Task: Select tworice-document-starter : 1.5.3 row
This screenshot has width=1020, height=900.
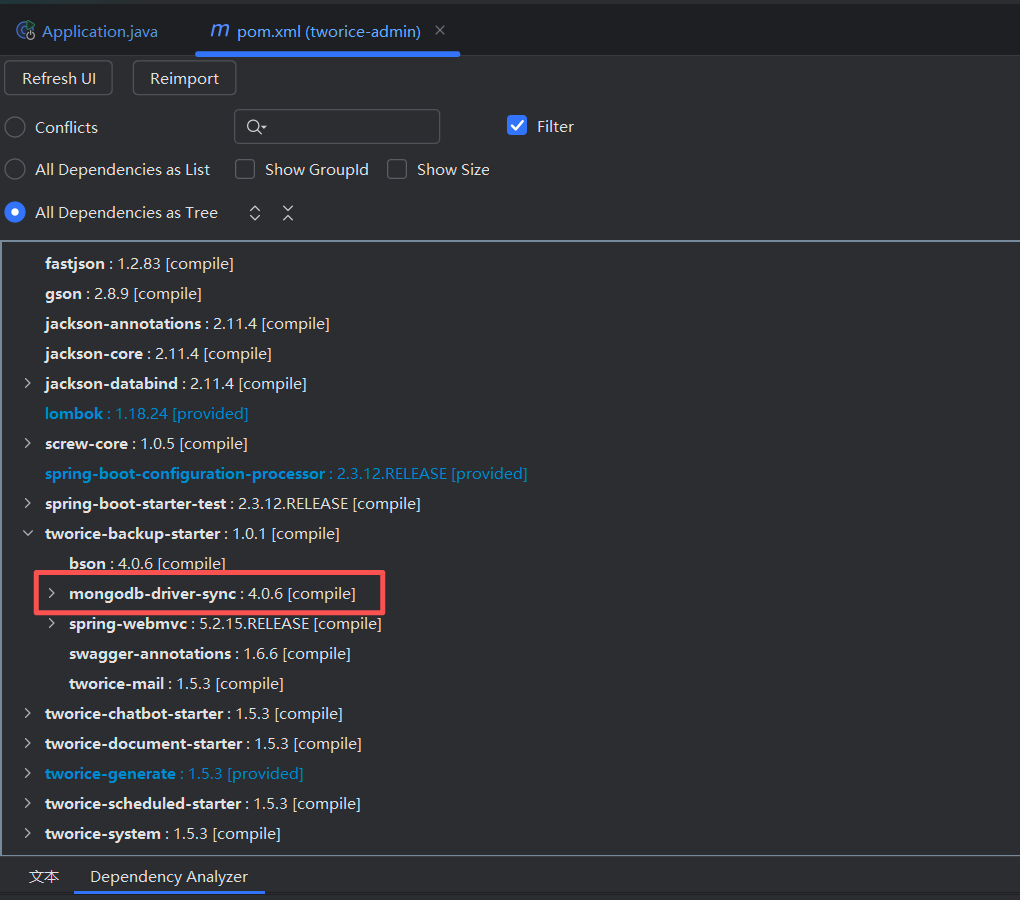Action: tap(203, 743)
